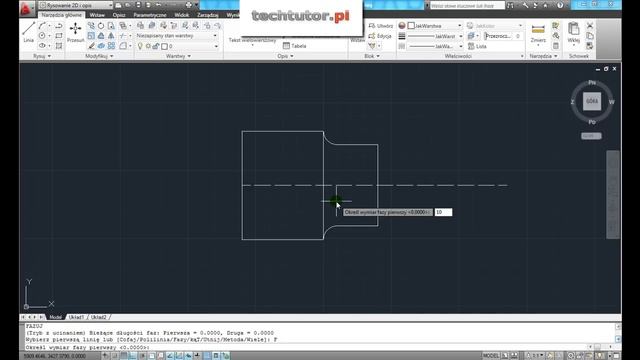Open Tekst wielowierszowy text tool
The image size is (640, 360).
coord(252,40)
